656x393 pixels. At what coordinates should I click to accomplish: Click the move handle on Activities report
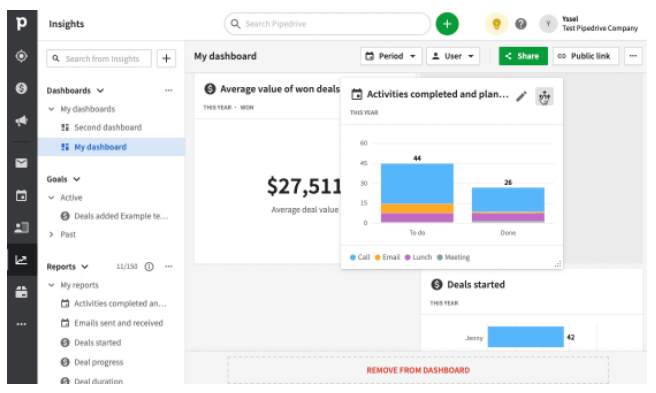544,97
